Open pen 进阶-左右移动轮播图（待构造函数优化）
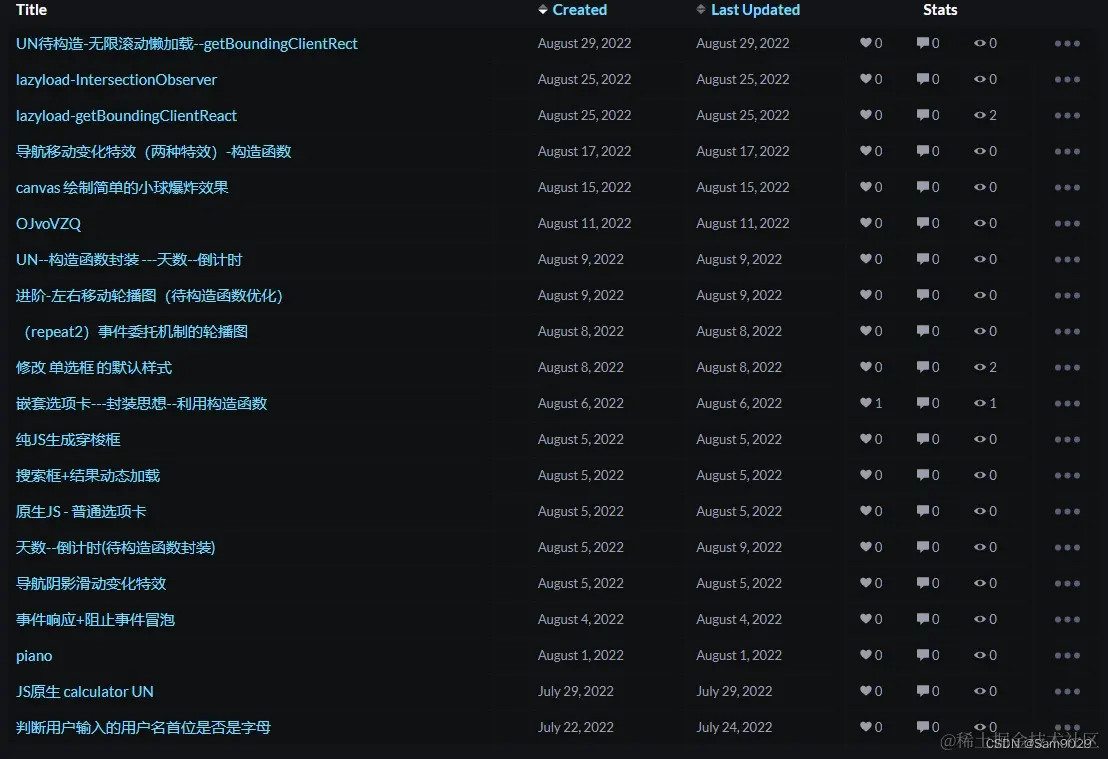 click(149, 295)
